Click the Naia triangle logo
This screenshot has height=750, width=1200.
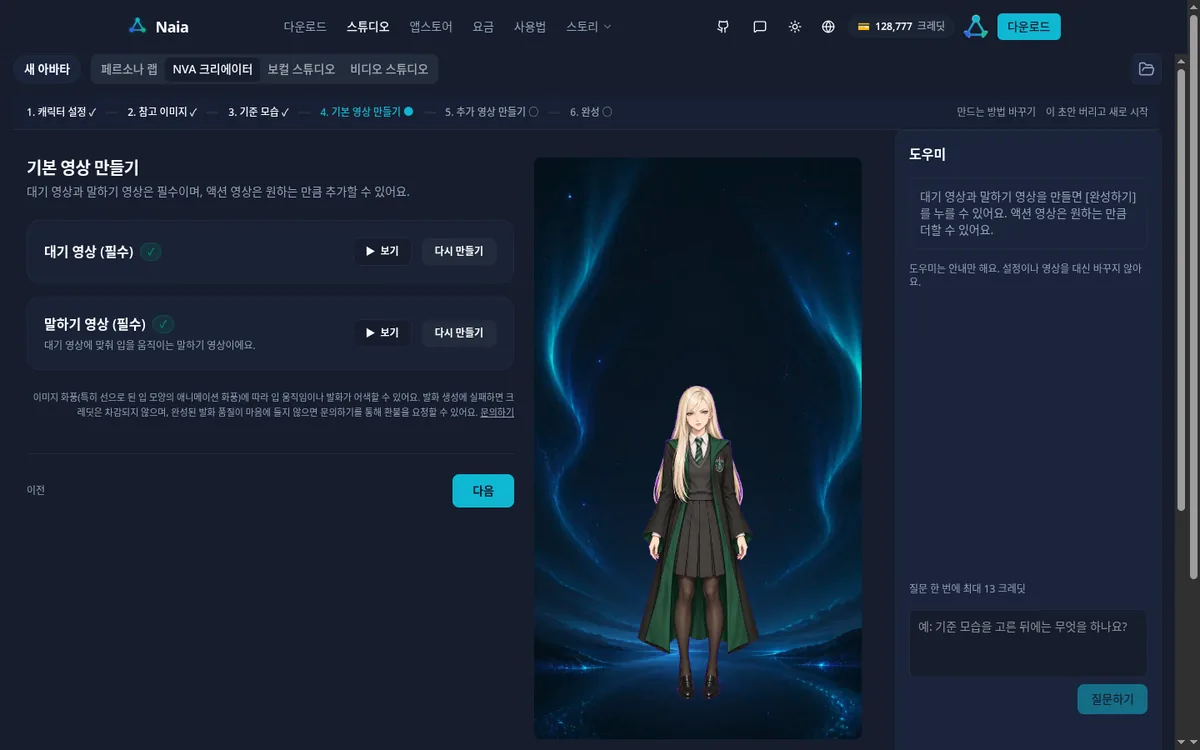[138, 26]
